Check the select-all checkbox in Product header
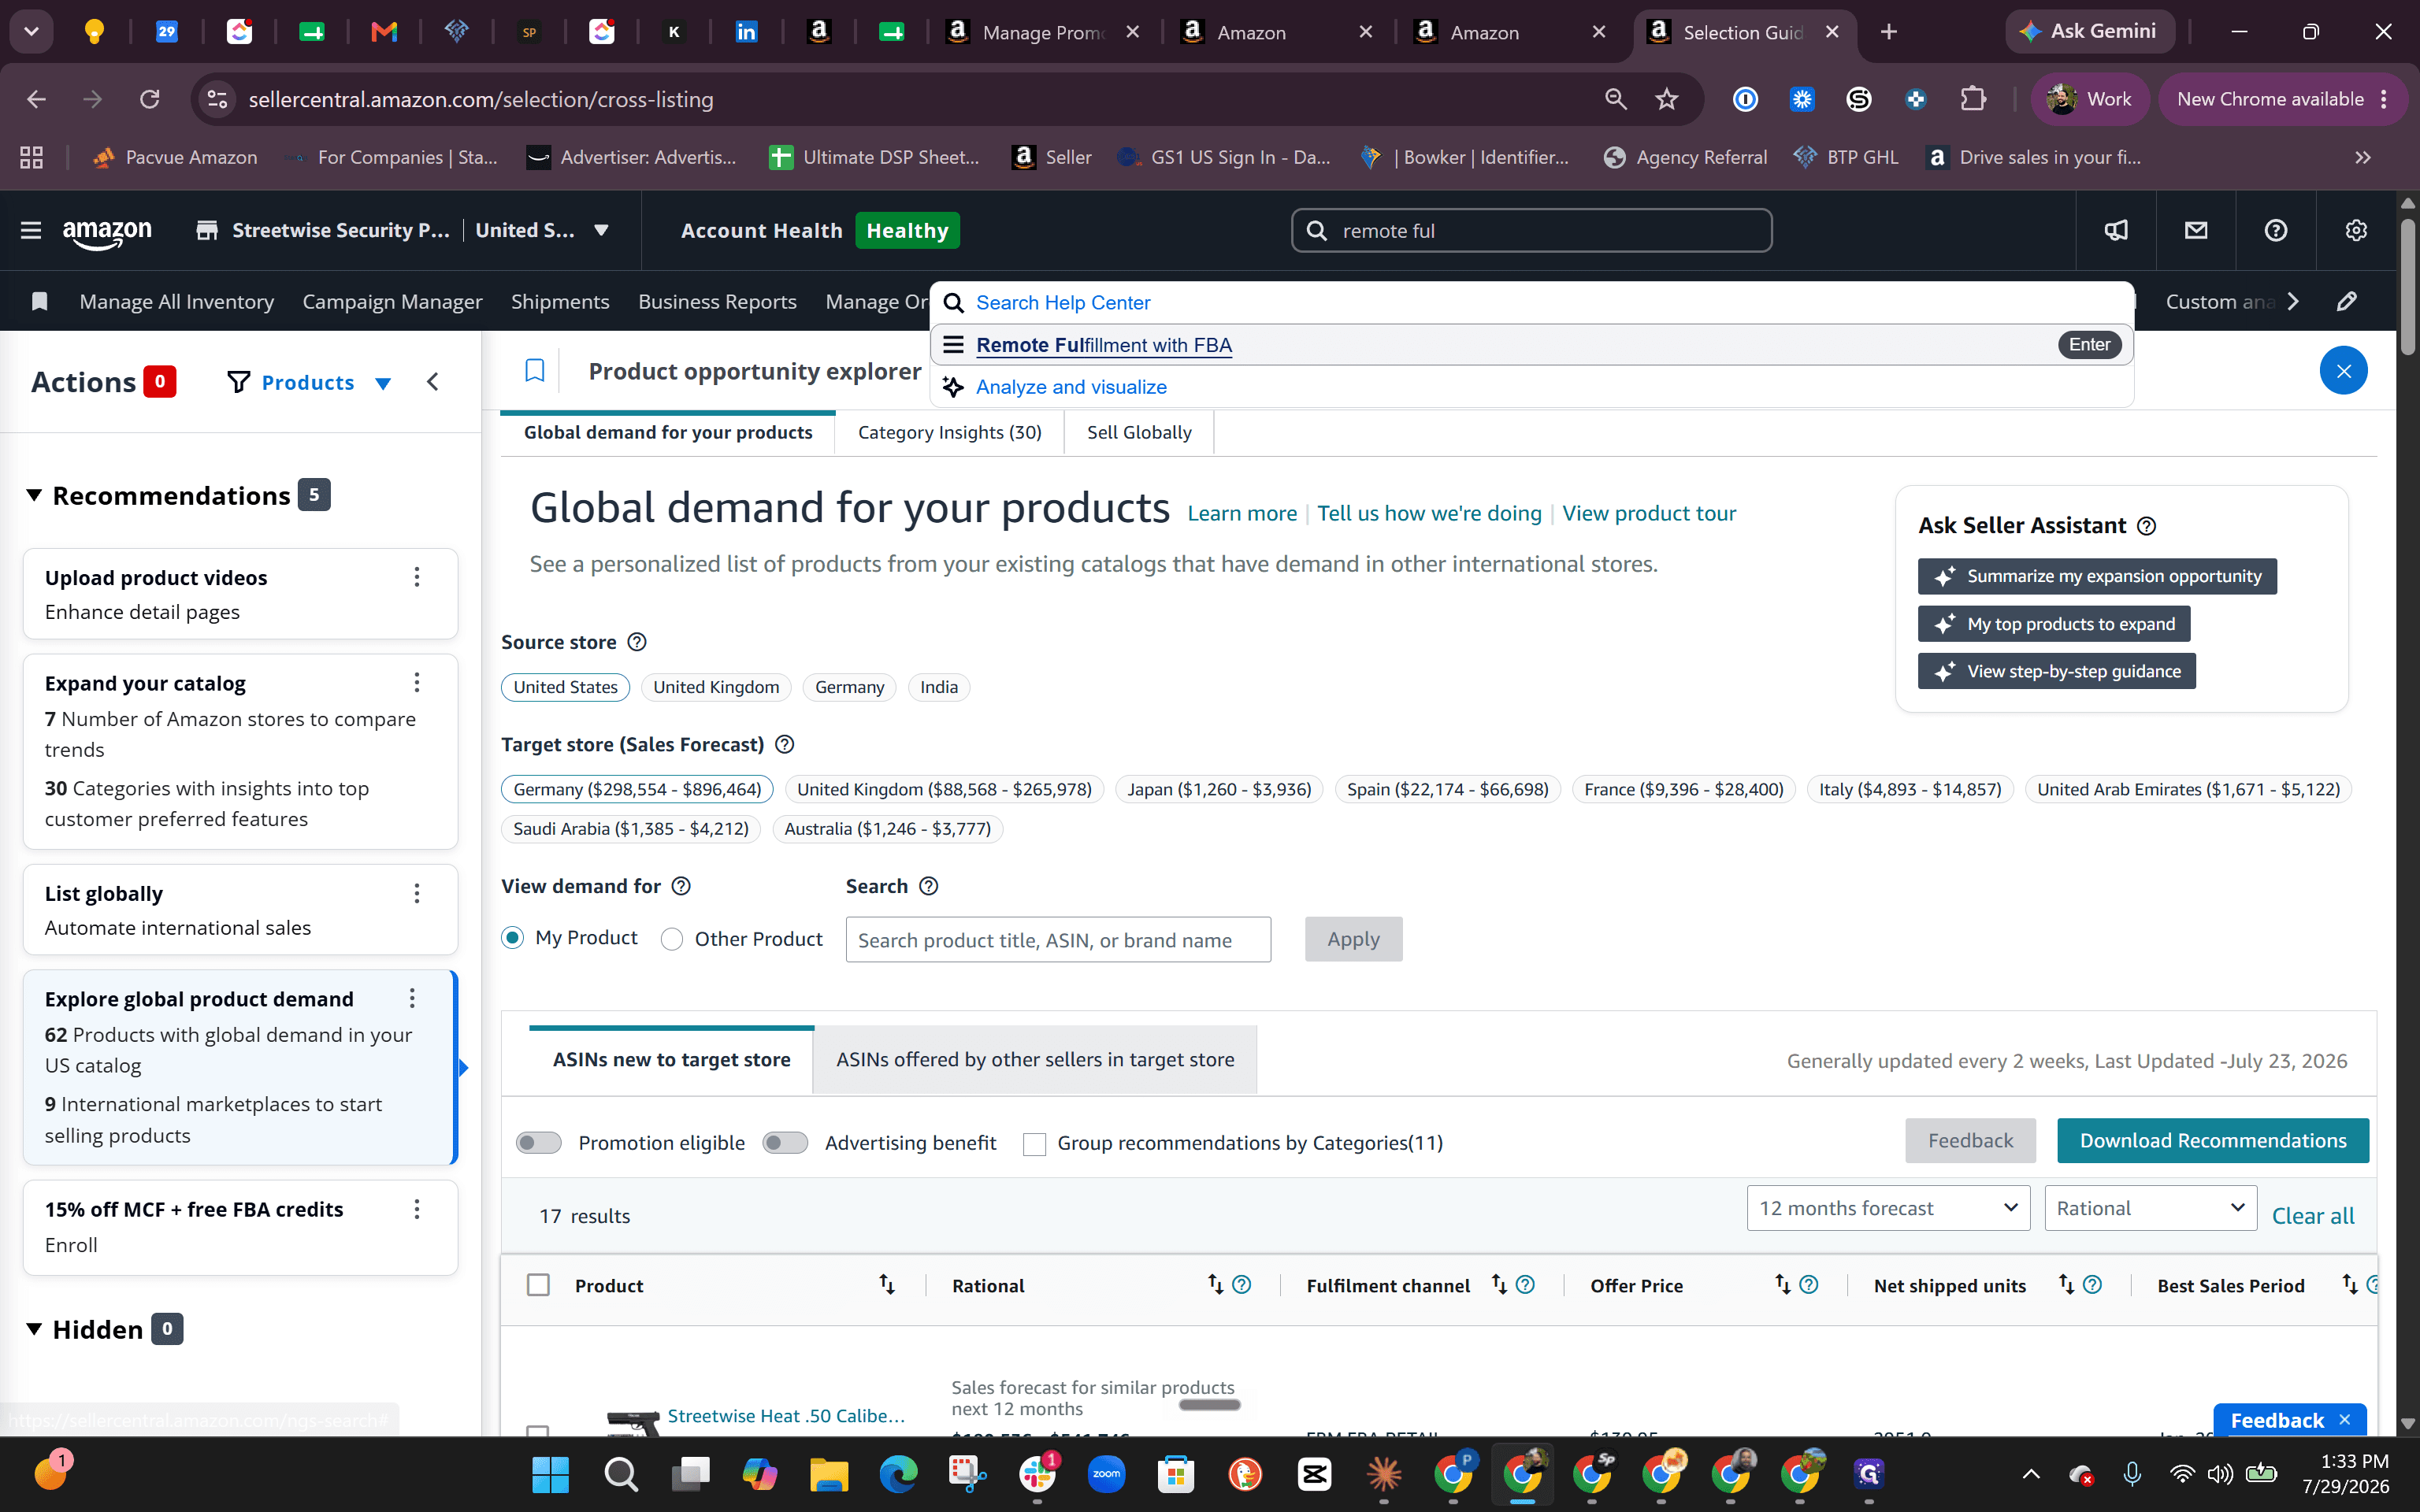 click(x=538, y=1285)
